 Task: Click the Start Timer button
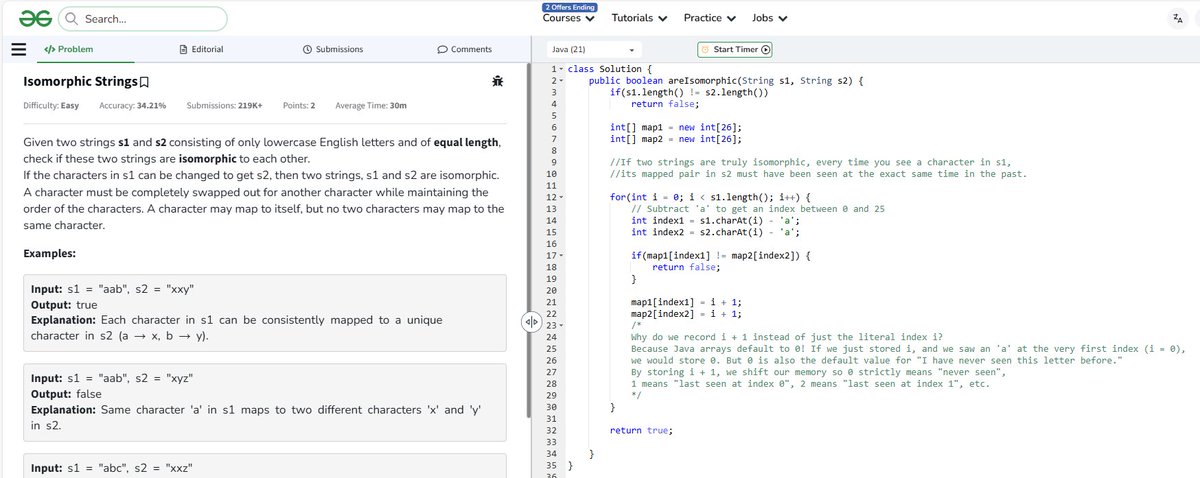coord(735,50)
